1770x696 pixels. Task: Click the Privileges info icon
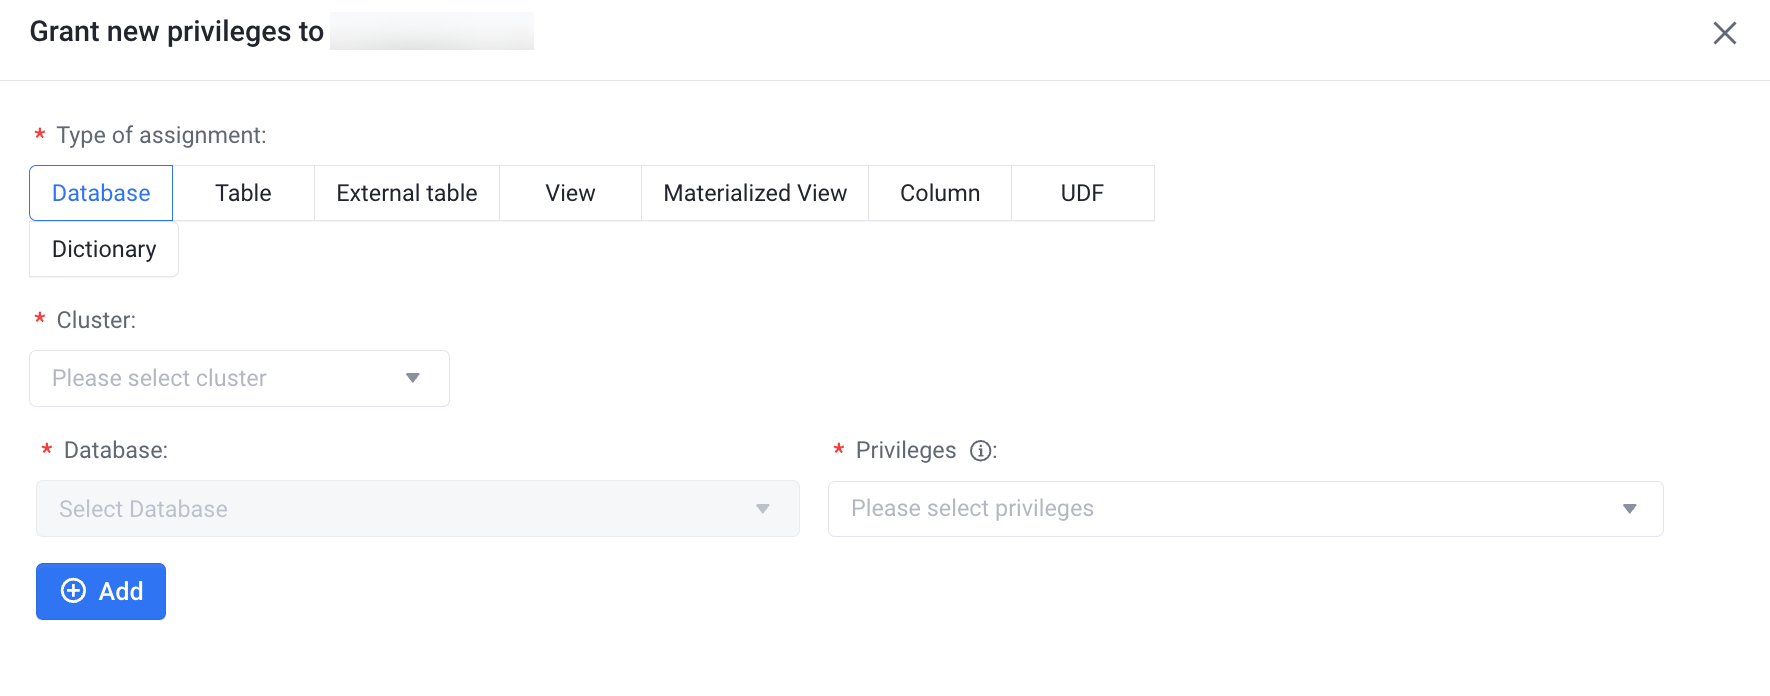pos(981,451)
